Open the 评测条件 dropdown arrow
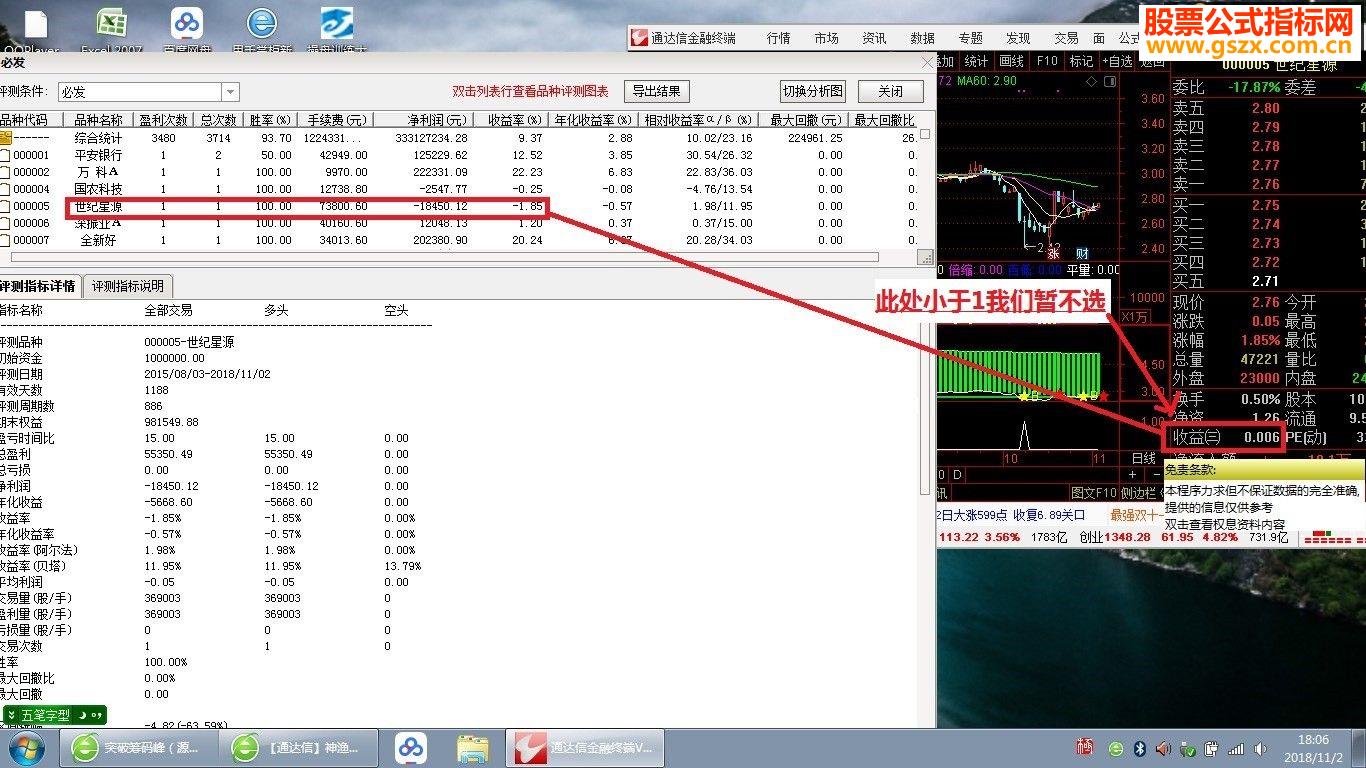The height and width of the screenshot is (768, 1366). (231, 92)
